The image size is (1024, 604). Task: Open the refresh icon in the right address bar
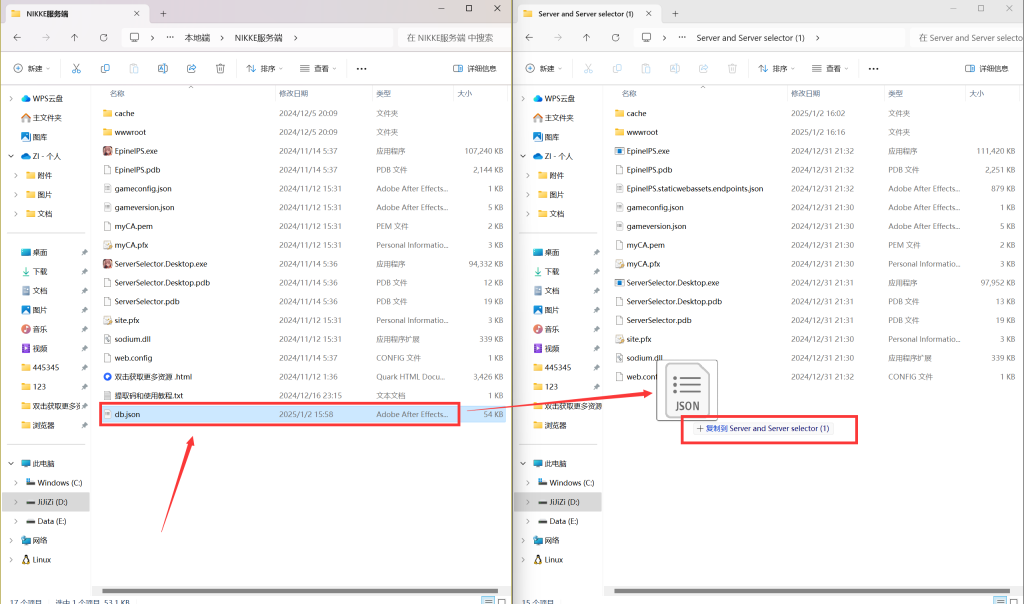(x=613, y=37)
